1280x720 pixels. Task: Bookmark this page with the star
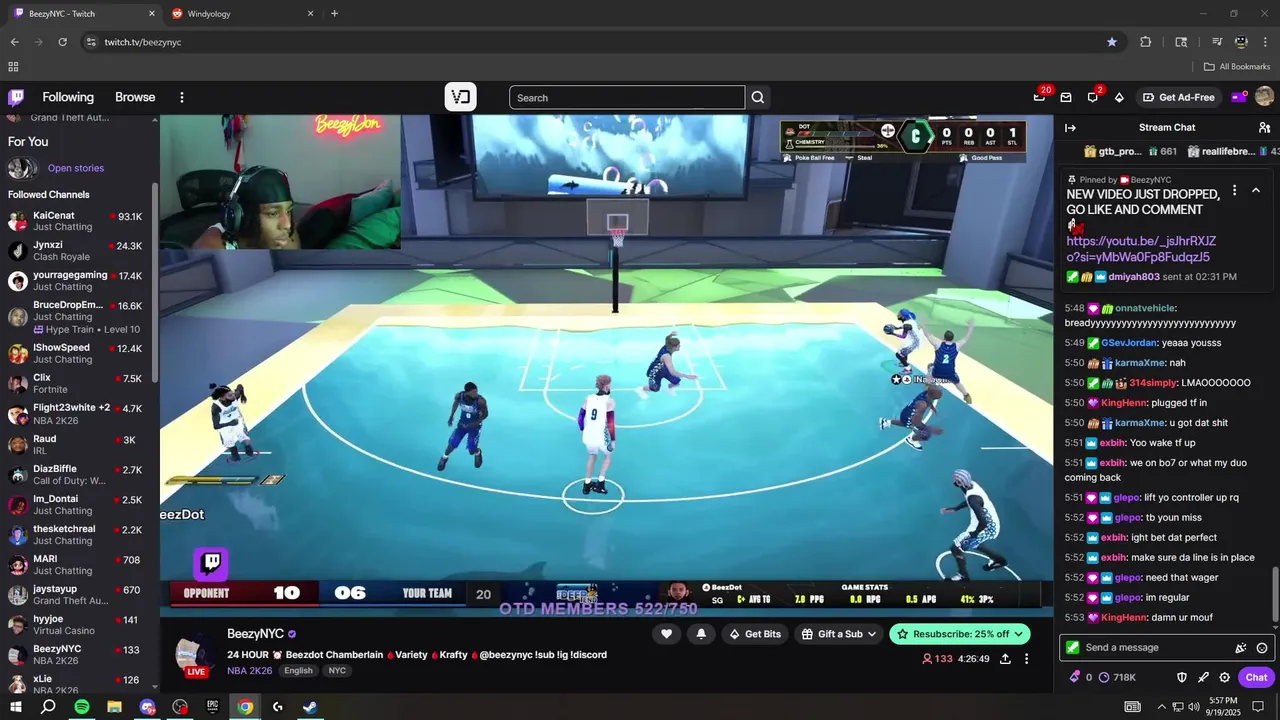pyautogui.click(x=1112, y=42)
